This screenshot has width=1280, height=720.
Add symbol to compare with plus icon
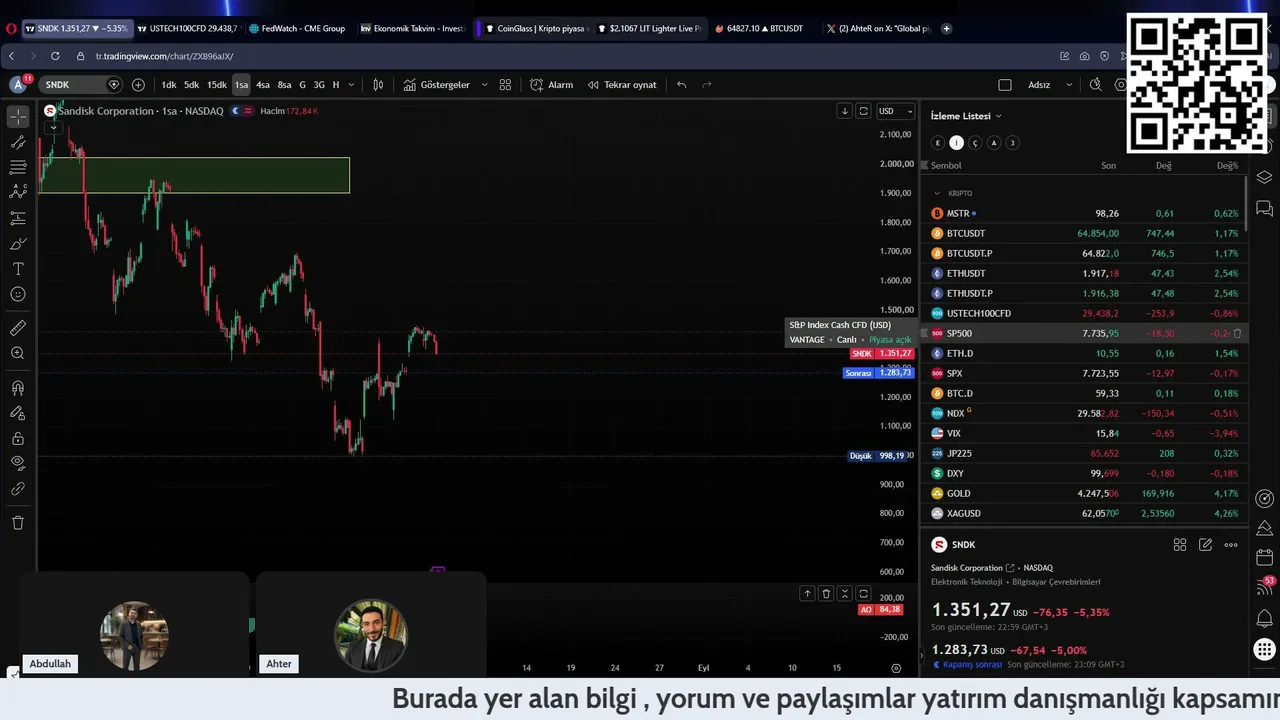tap(138, 85)
